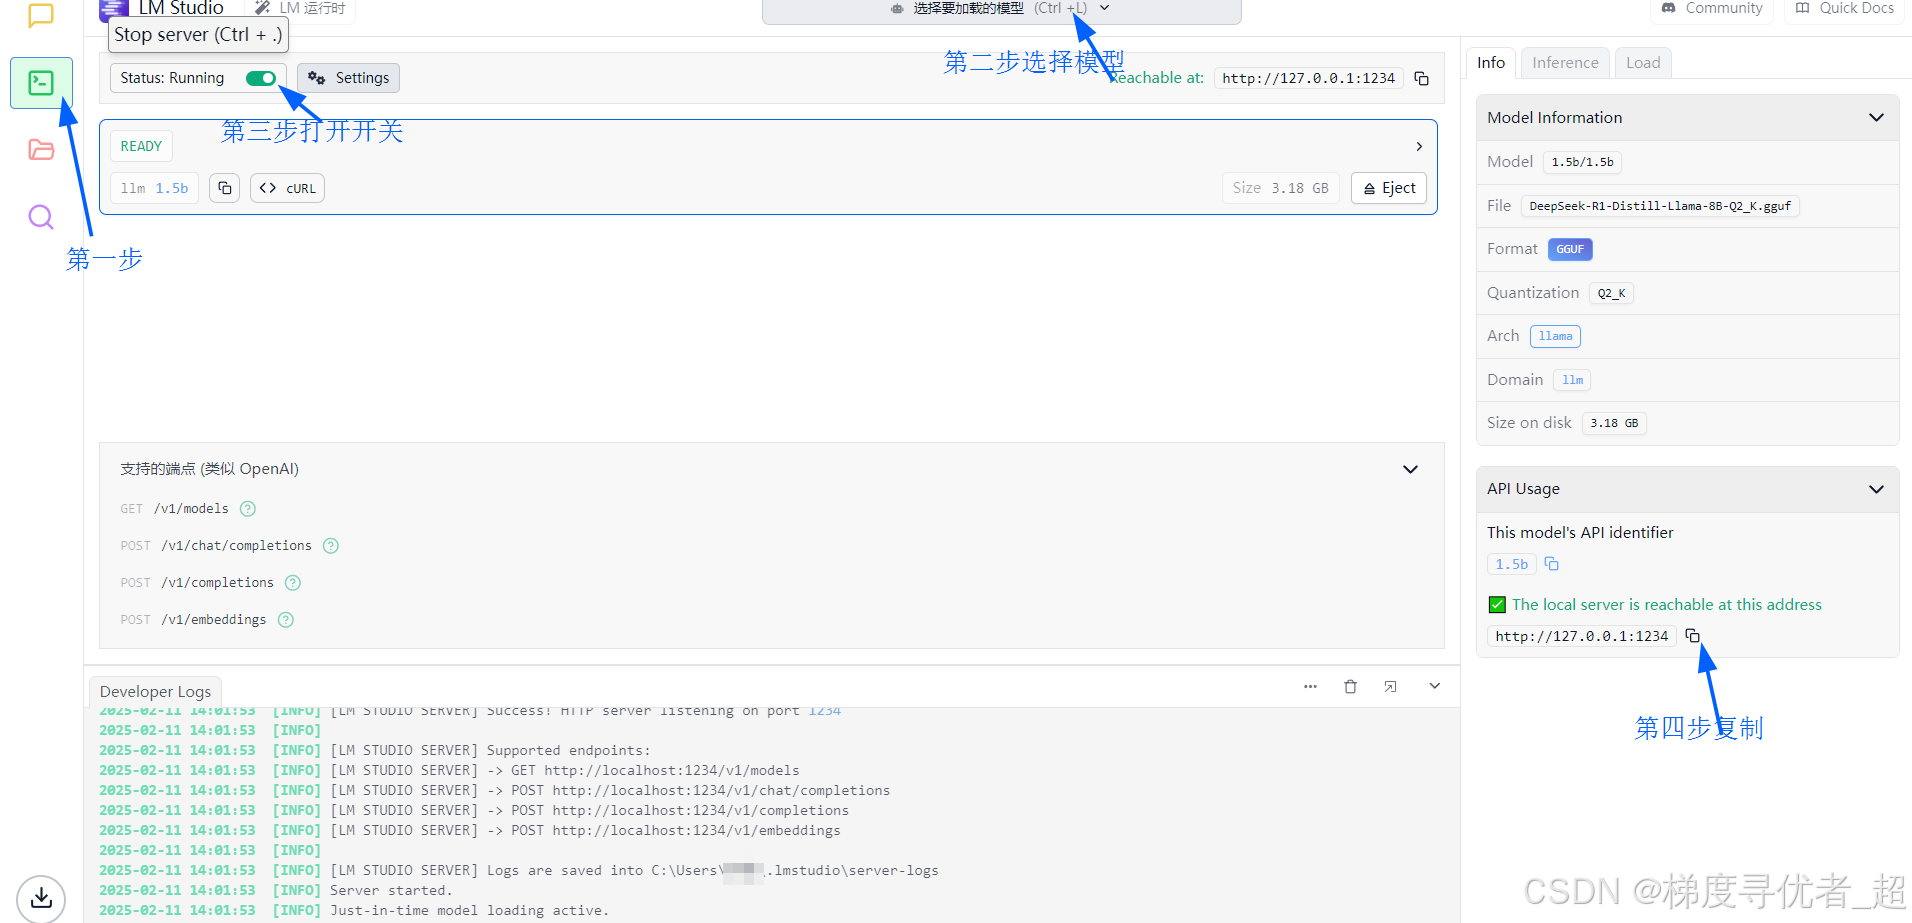Click the llm 1.5b model tag
The image size is (1912, 923).
pyautogui.click(x=155, y=188)
